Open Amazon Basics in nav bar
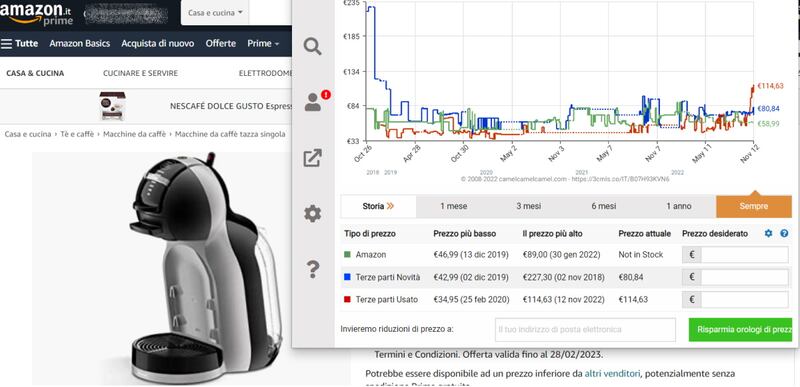The height and width of the screenshot is (387, 800). [x=80, y=43]
